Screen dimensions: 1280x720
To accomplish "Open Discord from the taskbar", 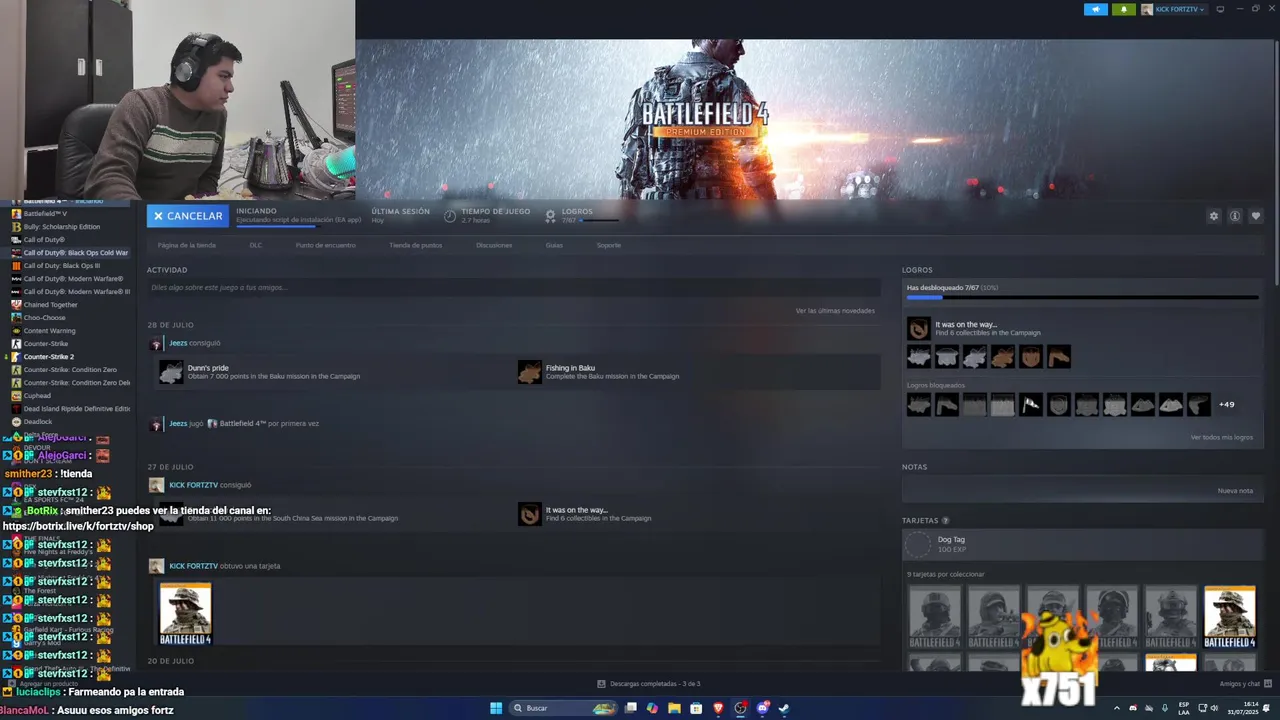I will (x=762, y=708).
